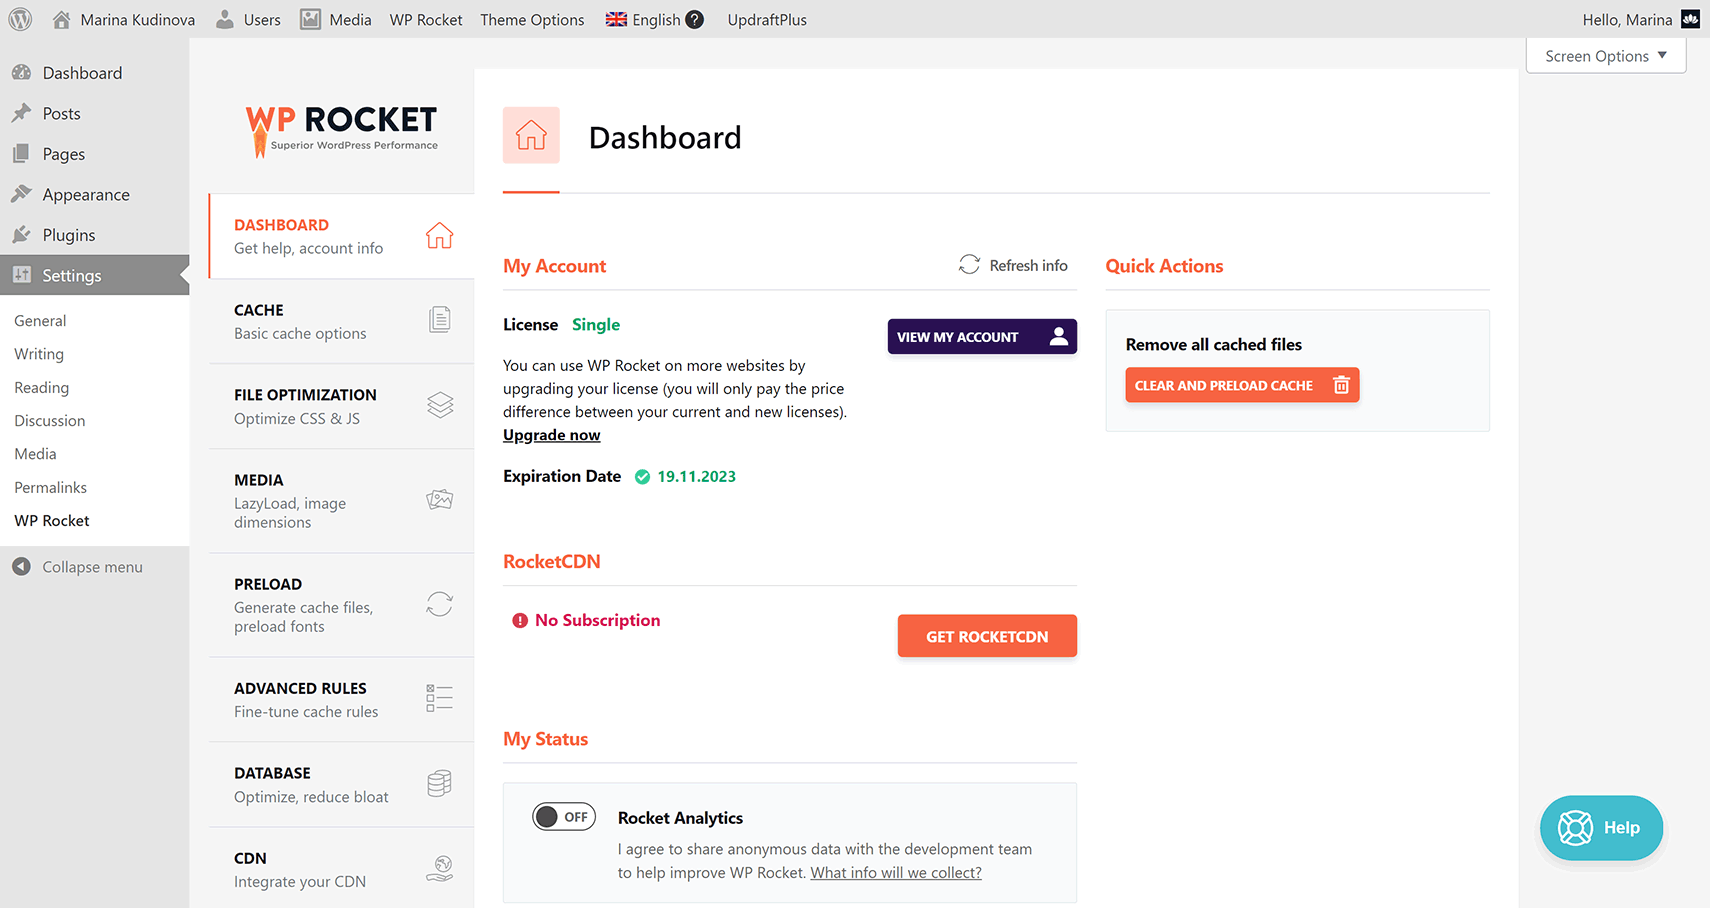Click the checklist icon in Advanced Rules tab
Image resolution: width=1710 pixels, height=908 pixels.
[439, 698]
